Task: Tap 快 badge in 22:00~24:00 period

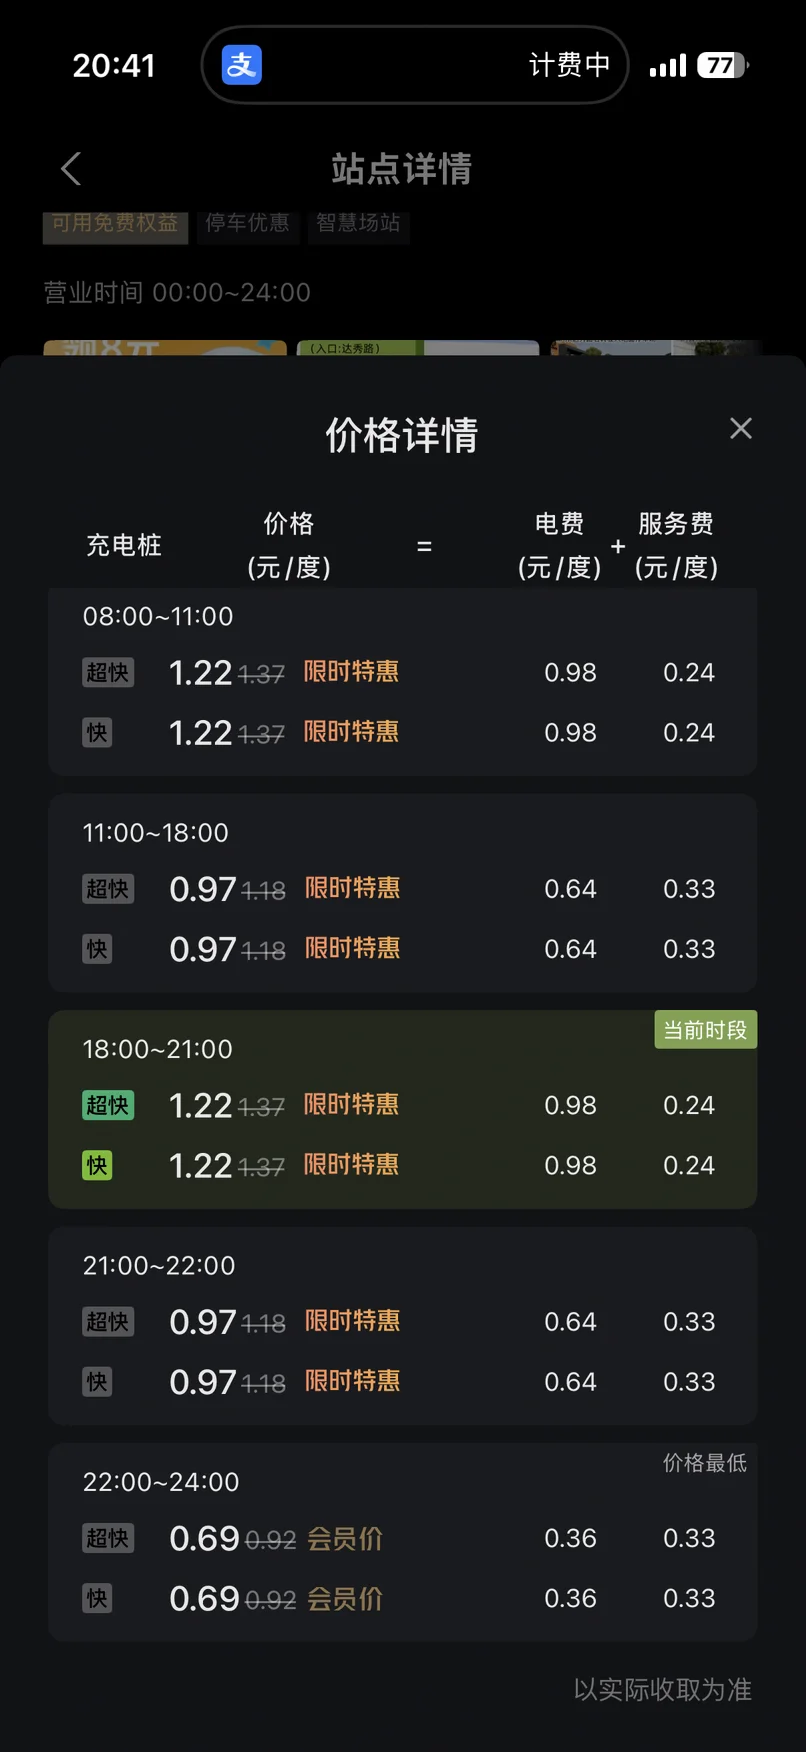Action: (x=97, y=1598)
